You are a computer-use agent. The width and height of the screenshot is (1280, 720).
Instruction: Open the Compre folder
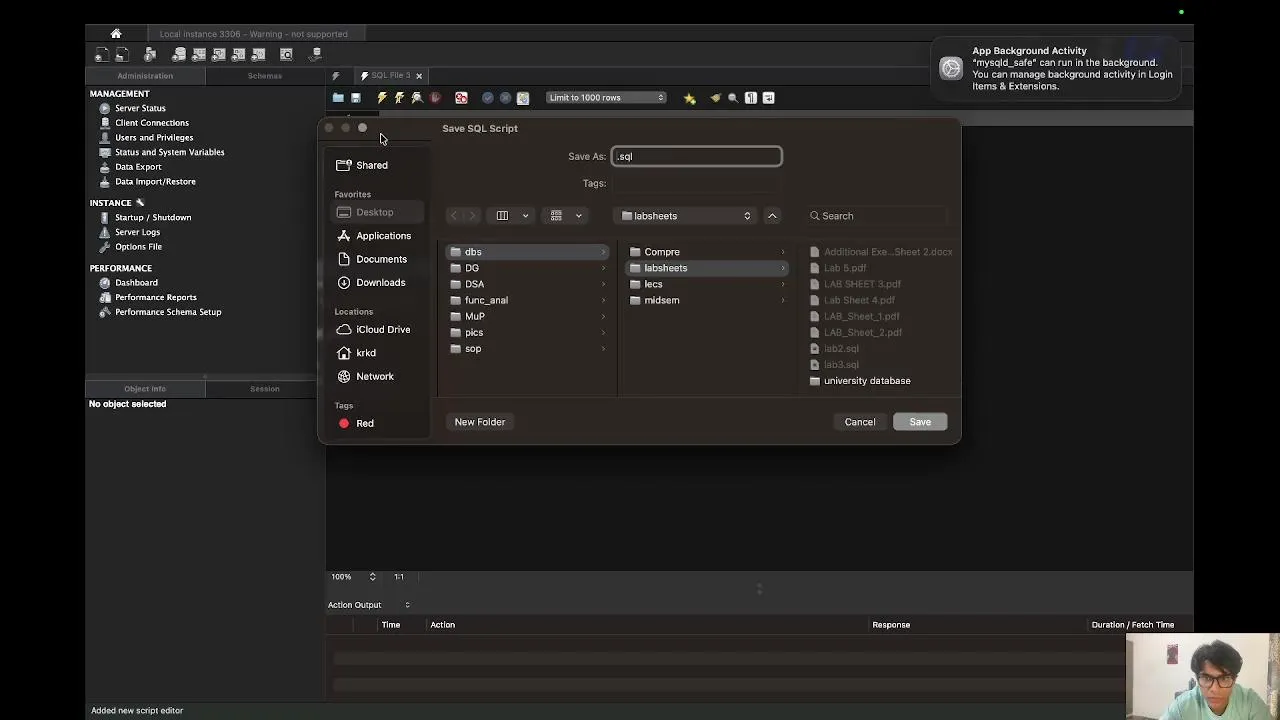(707, 252)
